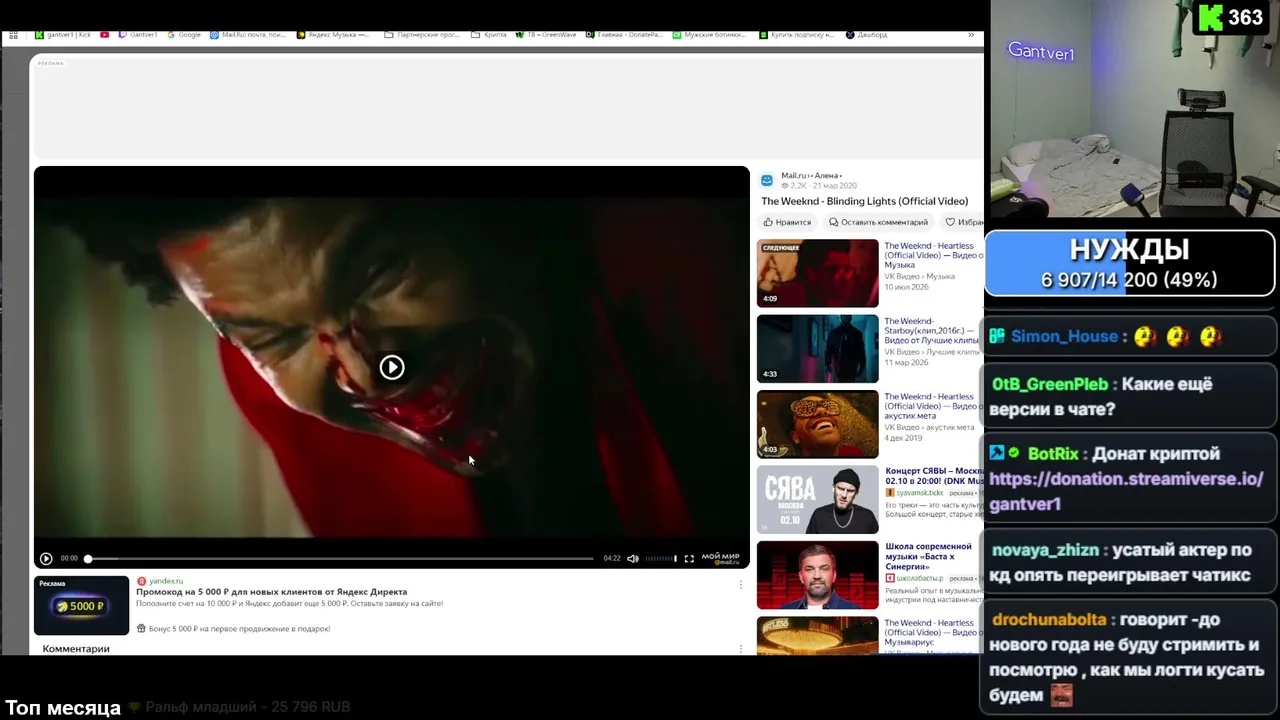Open the Школа современной музыки link
The width and height of the screenshot is (1280, 720).
(x=928, y=556)
